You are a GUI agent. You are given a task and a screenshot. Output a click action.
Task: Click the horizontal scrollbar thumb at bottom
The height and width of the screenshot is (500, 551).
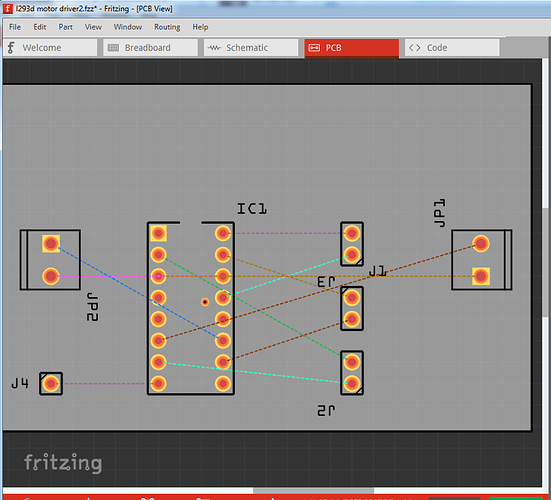pos(313,491)
